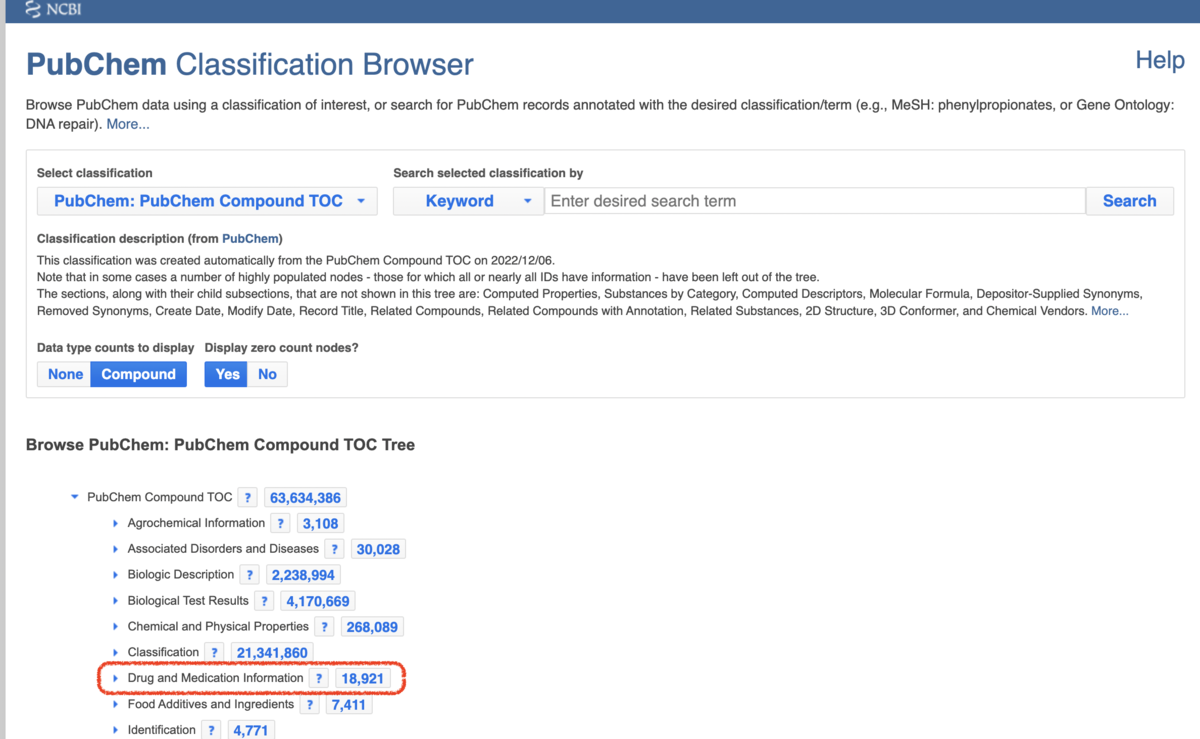Click the count 4,170,669 for Biological Test Results

tap(317, 602)
